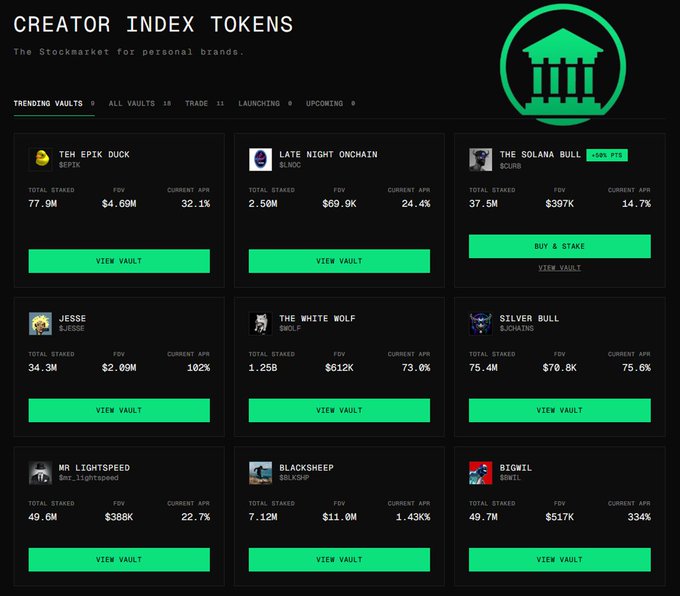Viewport: 680px width, 596px height.
Task: Click the 1.25B total staked value
Action: (x=263, y=367)
